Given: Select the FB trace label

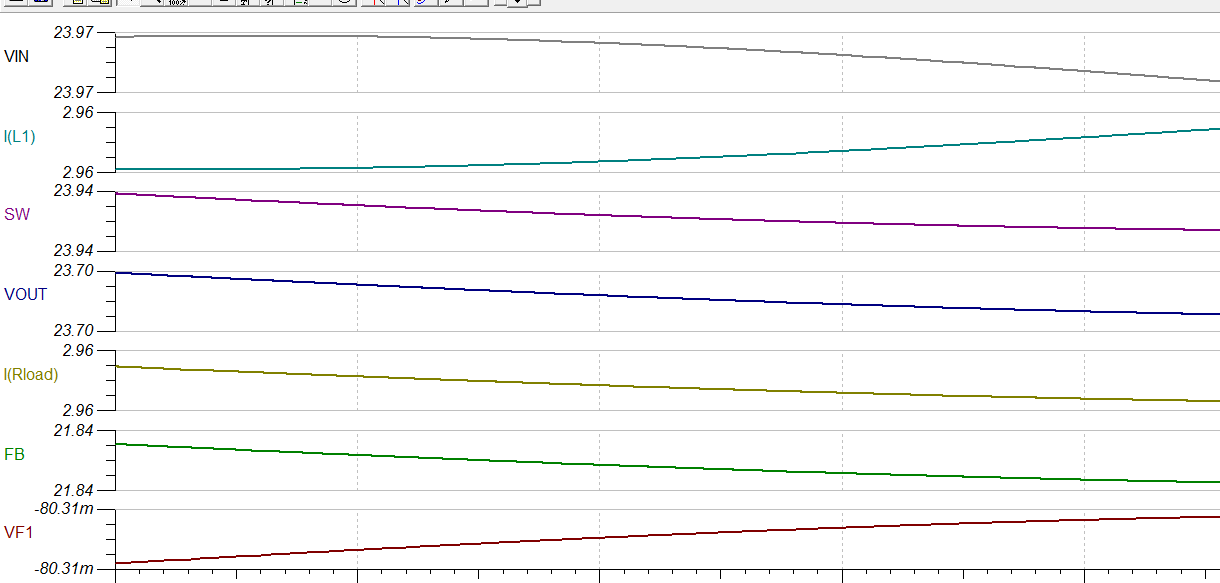Looking at the screenshot, I should coord(15,454).
